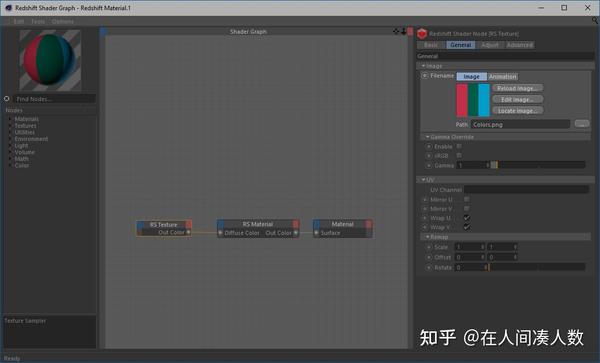Click the material preview sphere thumbnail
Screen dimensions: 600x363
tap(50, 60)
